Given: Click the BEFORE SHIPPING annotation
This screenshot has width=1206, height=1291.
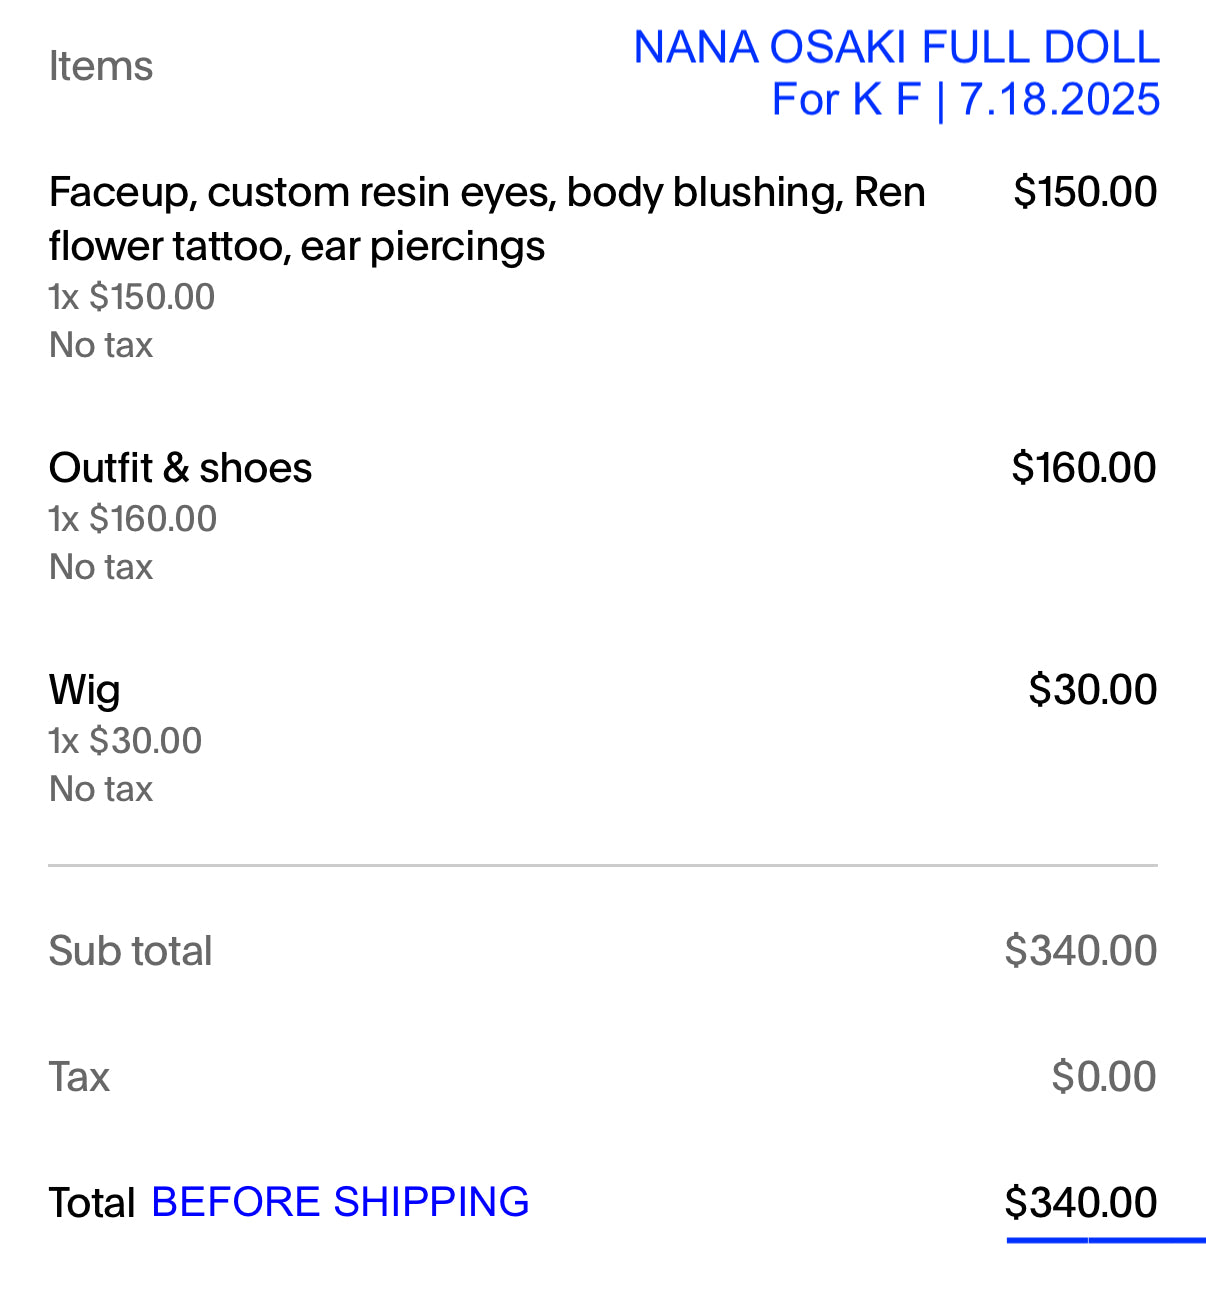Looking at the screenshot, I should pyautogui.click(x=340, y=1202).
